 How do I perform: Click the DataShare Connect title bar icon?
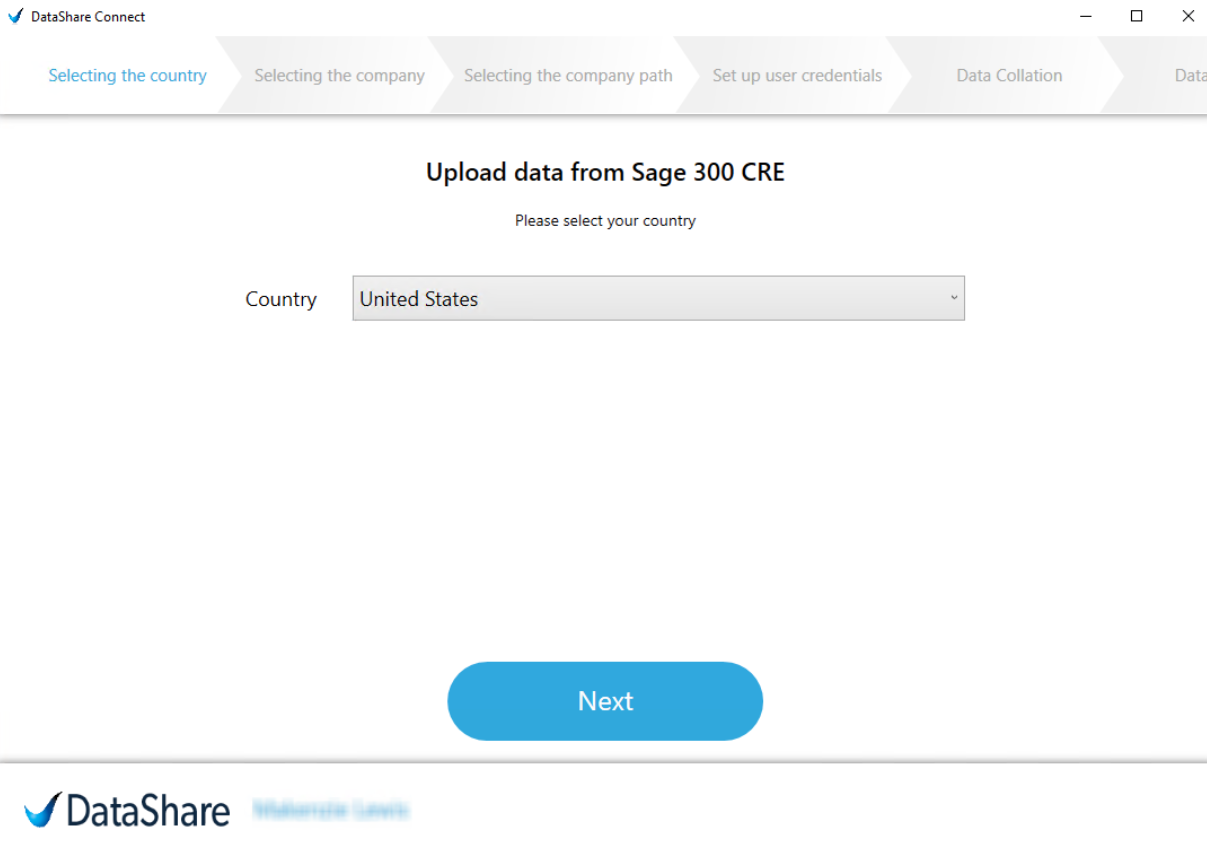click(x=15, y=16)
